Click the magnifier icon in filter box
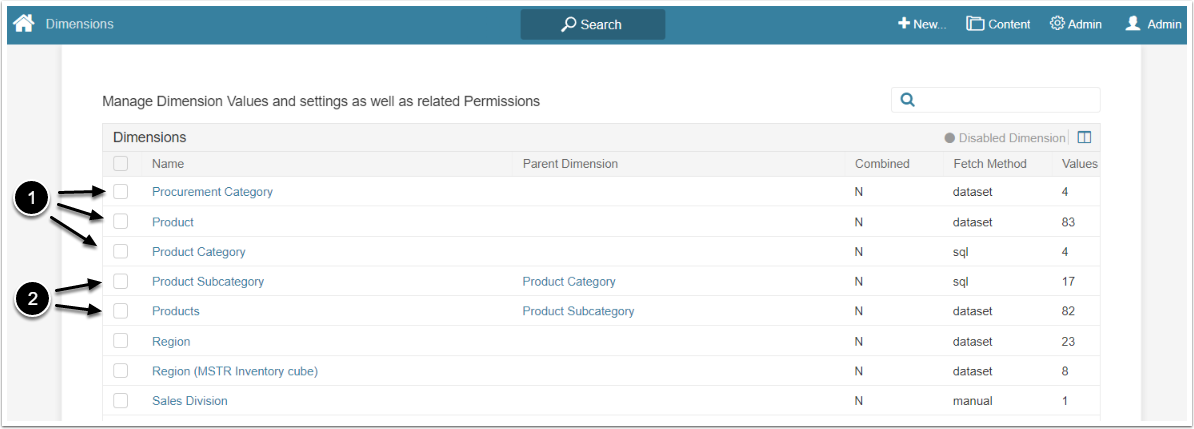 point(908,100)
